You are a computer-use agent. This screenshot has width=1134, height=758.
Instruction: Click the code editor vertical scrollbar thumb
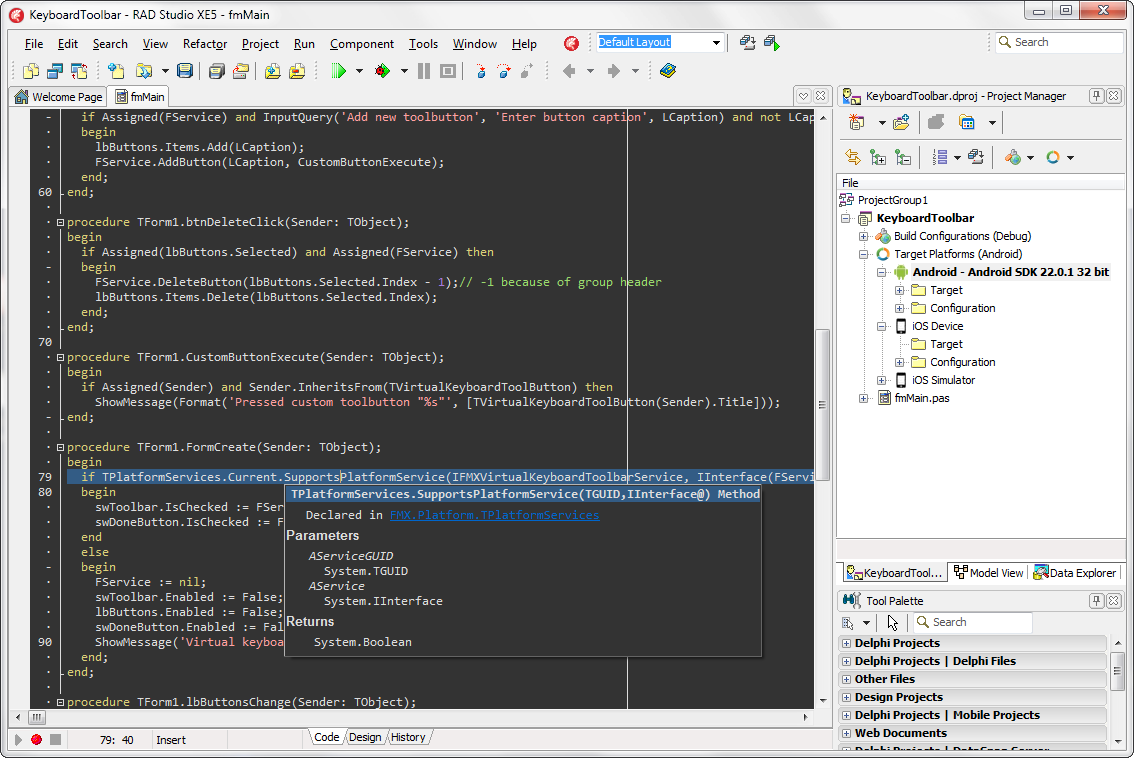822,405
